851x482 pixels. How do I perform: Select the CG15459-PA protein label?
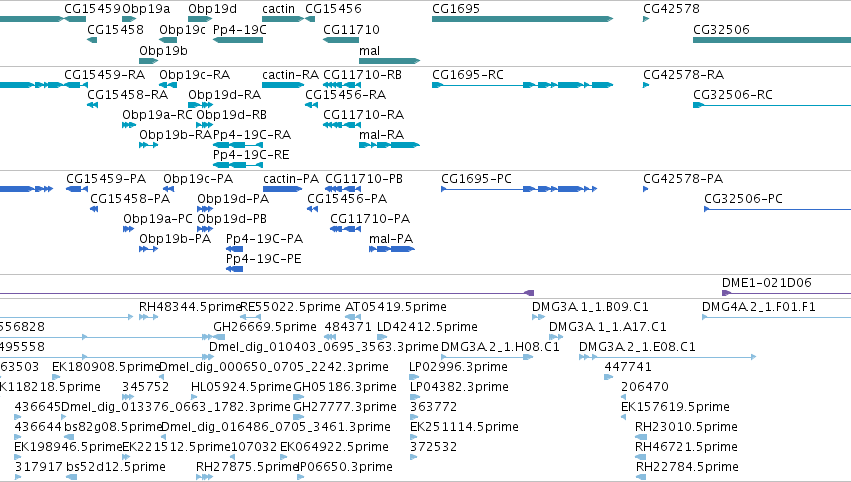tap(106, 179)
